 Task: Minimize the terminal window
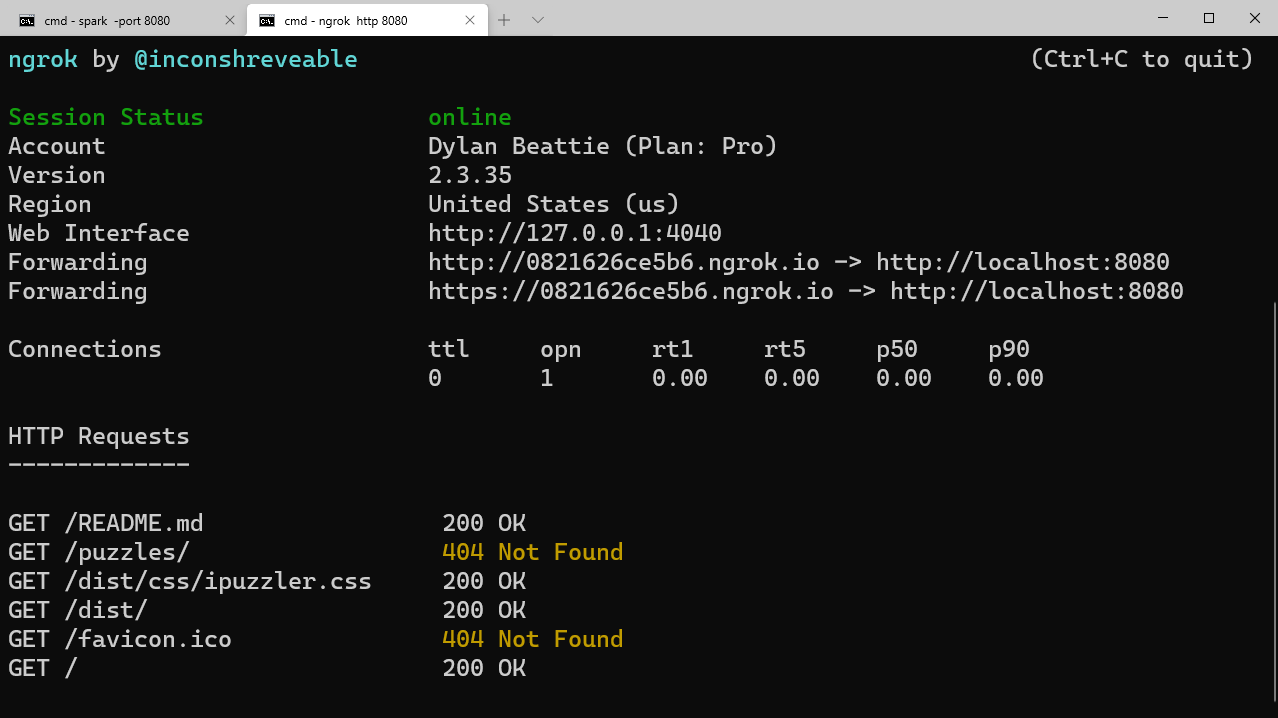1163,18
